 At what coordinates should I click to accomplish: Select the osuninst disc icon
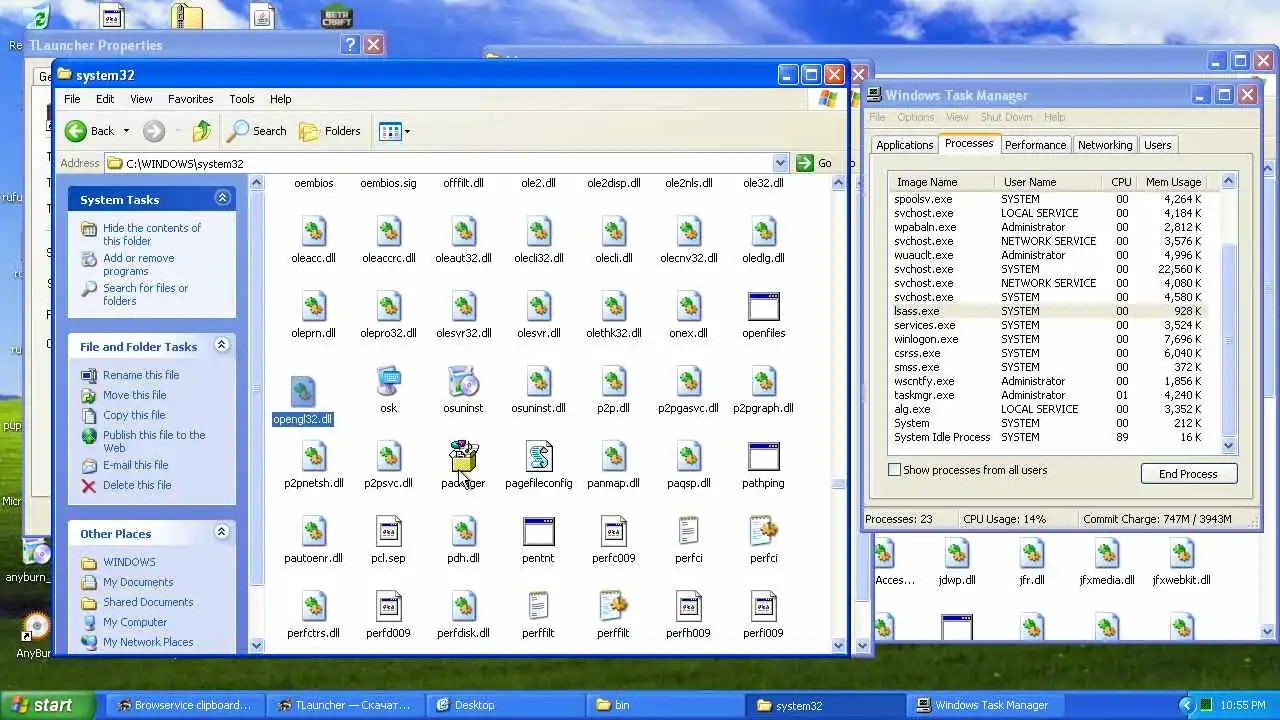coord(463,382)
